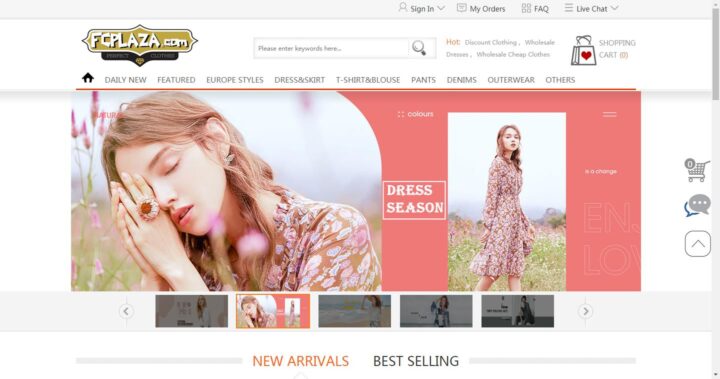Open the OUTERWEAR menu item
The image size is (720, 379).
pyautogui.click(x=511, y=80)
